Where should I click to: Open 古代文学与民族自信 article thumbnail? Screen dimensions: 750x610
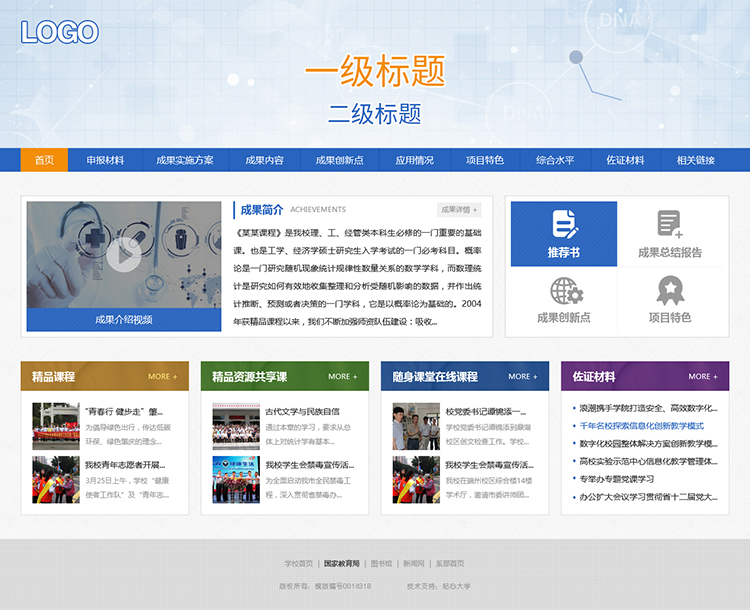click(236, 425)
